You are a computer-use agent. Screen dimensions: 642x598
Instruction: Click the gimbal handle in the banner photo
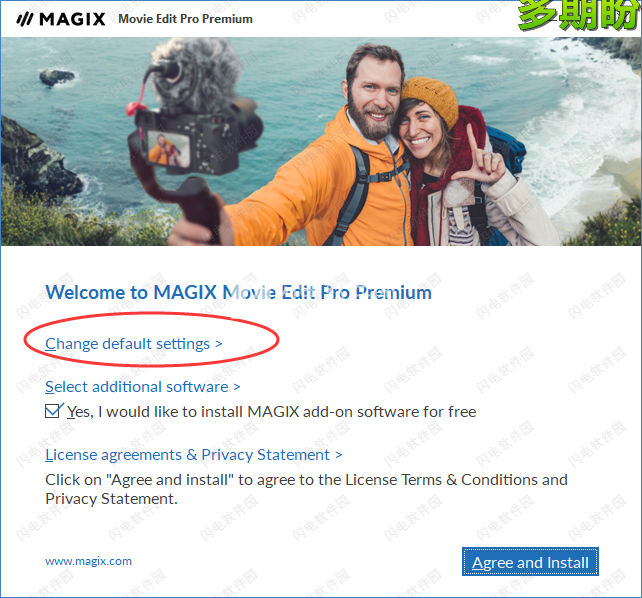click(199, 209)
